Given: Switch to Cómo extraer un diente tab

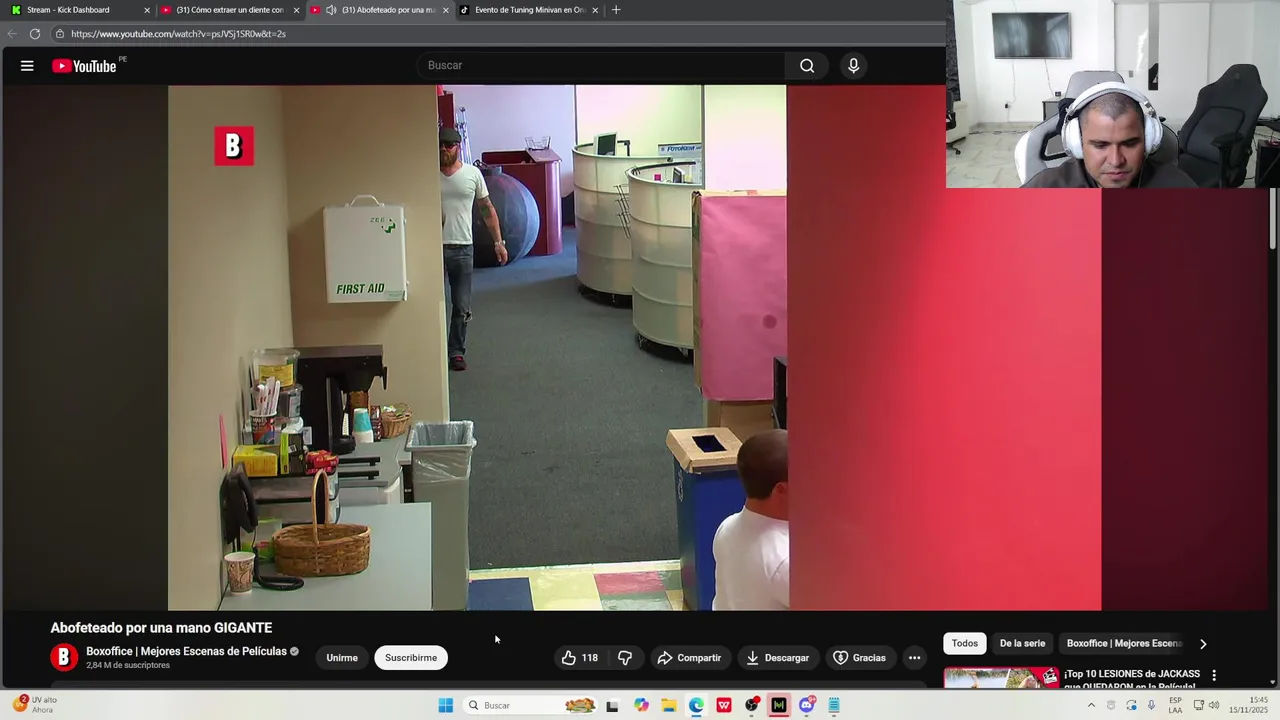Looking at the screenshot, I should point(230,10).
